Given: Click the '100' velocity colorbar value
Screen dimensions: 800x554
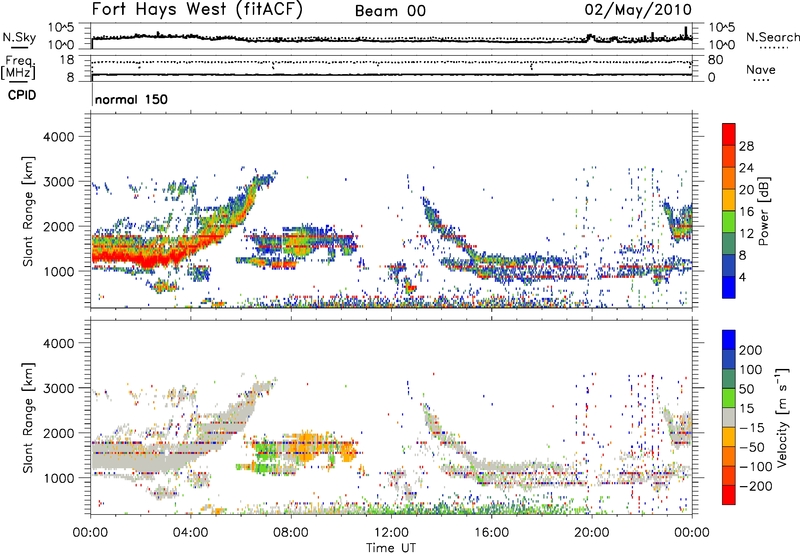Looking at the screenshot, I should point(750,369).
